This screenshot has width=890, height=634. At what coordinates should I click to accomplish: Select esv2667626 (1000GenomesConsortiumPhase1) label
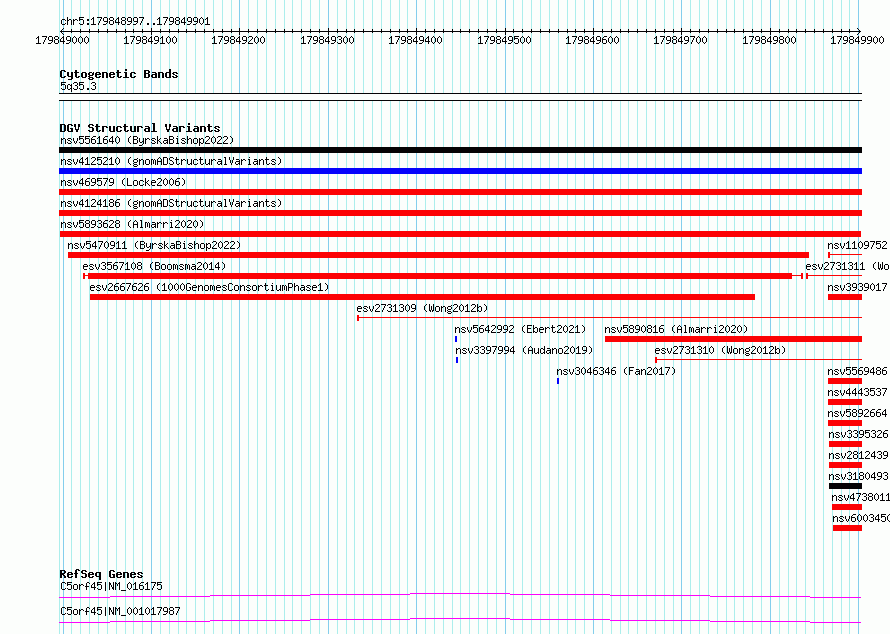pos(209,287)
